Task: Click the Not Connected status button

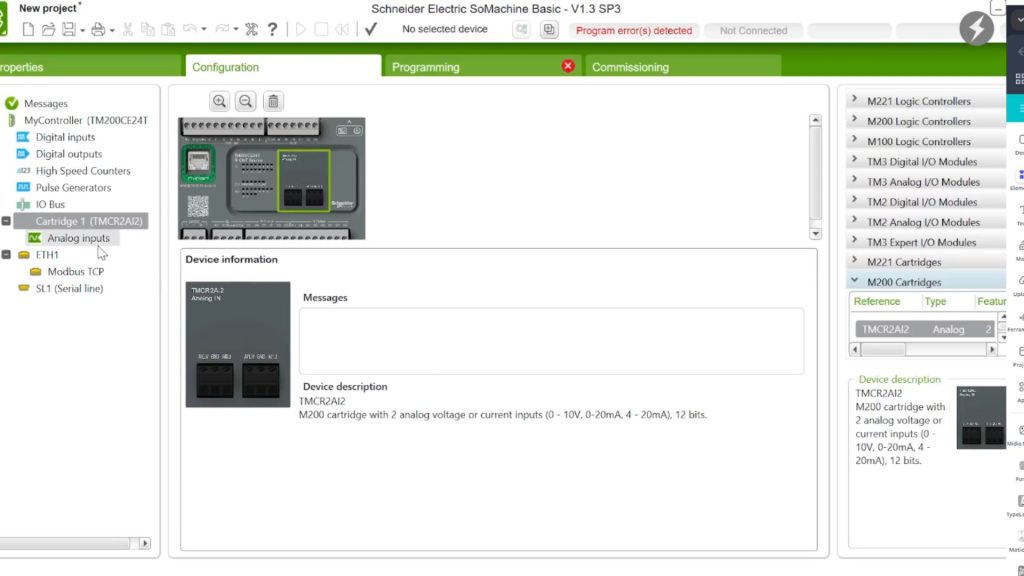Action: [753, 30]
